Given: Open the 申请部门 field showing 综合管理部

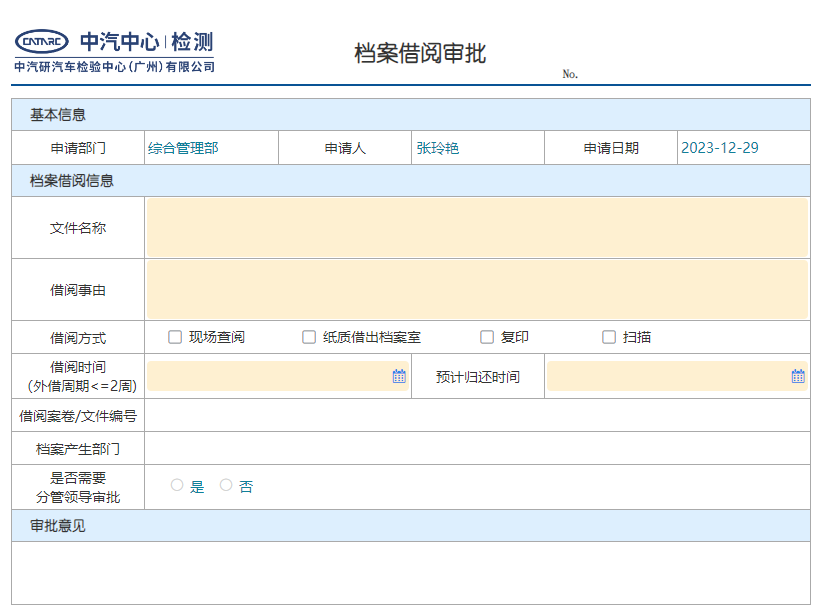Looking at the screenshot, I should [x=210, y=147].
